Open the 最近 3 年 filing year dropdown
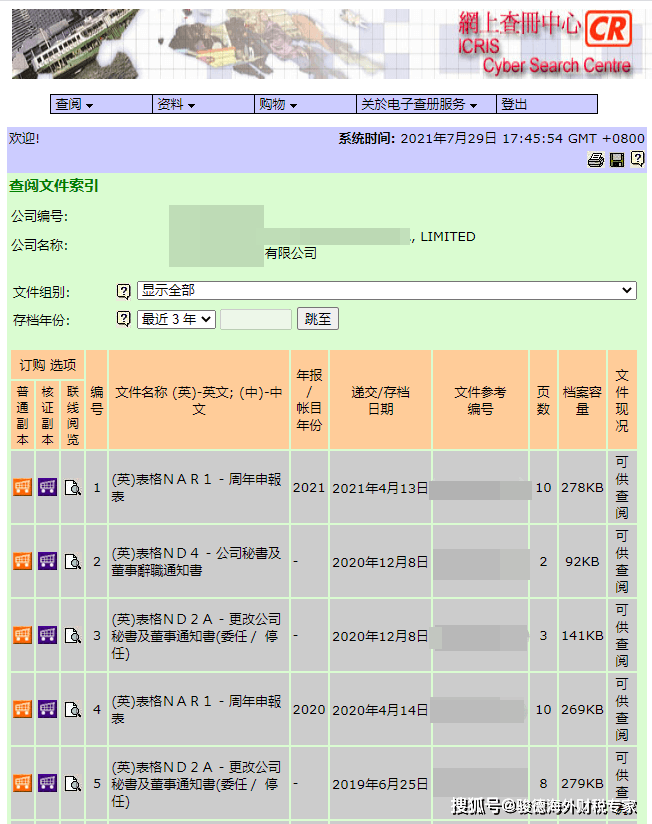 tap(176, 319)
